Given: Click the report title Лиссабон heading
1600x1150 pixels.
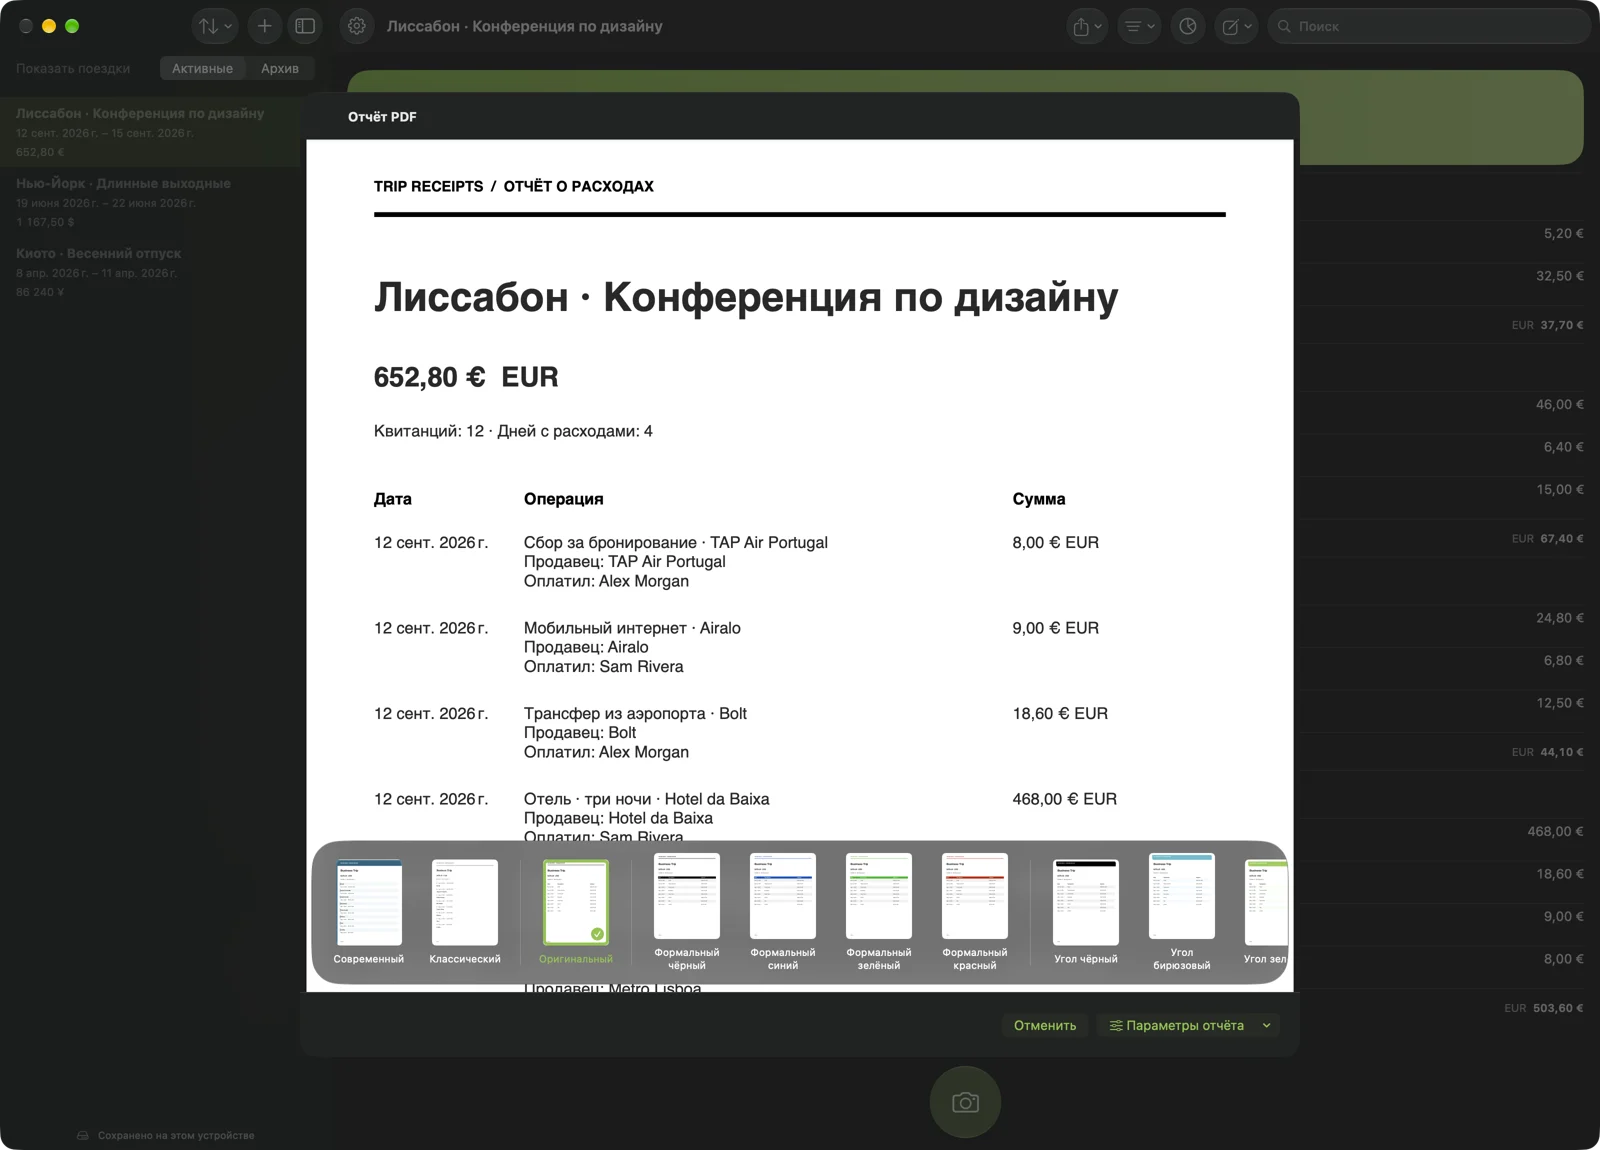Looking at the screenshot, I should 746,297.
